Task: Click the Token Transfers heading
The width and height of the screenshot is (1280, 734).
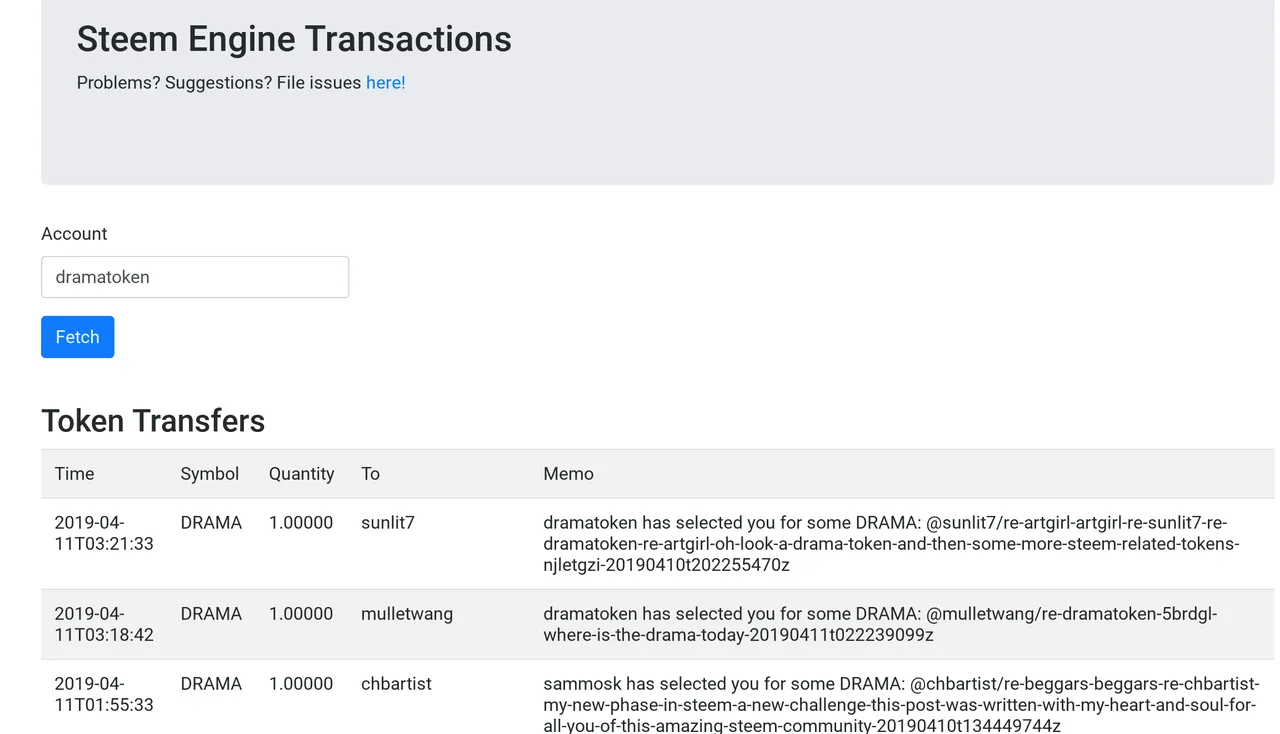Action: [x=153, y=421]
